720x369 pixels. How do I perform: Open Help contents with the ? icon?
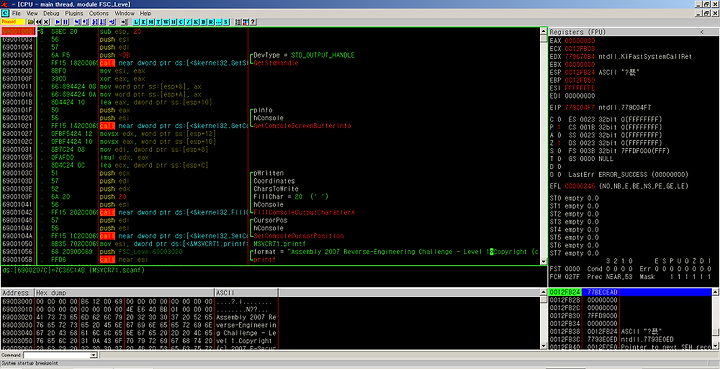point(253,22)
